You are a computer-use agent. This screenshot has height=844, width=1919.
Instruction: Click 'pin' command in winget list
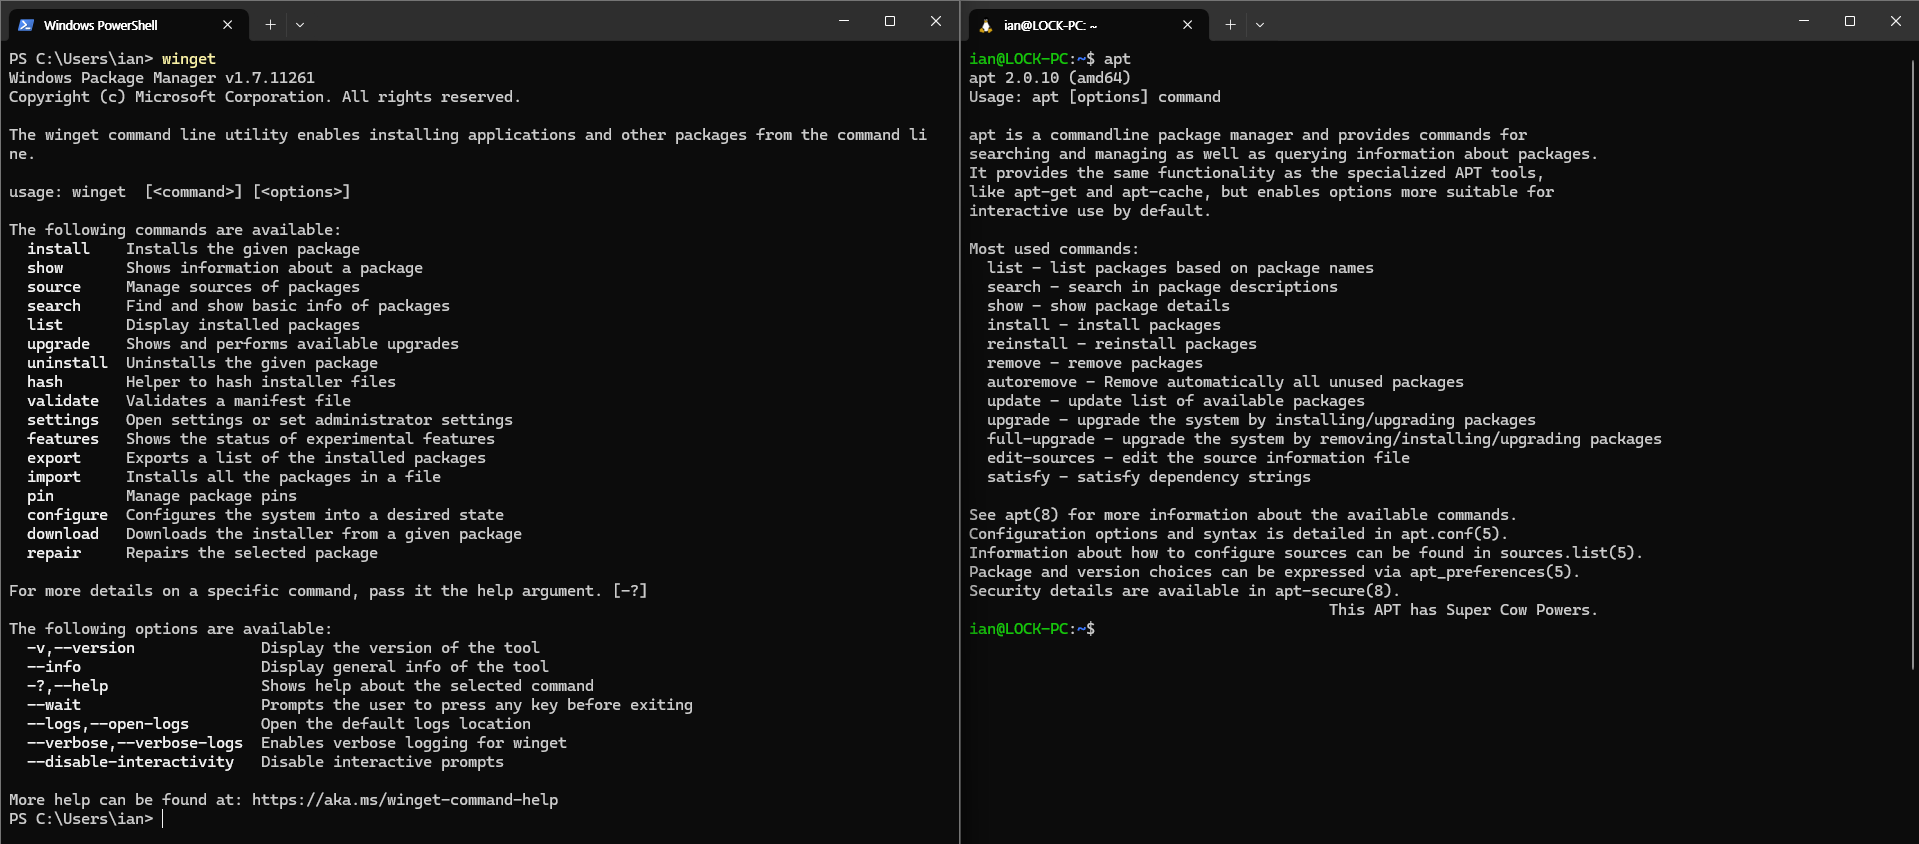coord(40,496)
